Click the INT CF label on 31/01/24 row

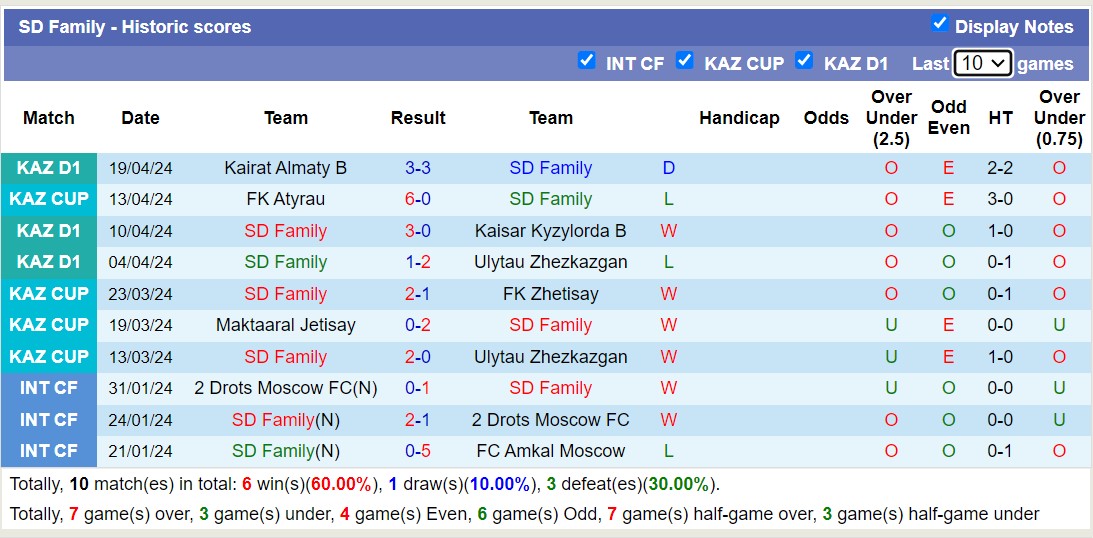[x=49, y=388]
